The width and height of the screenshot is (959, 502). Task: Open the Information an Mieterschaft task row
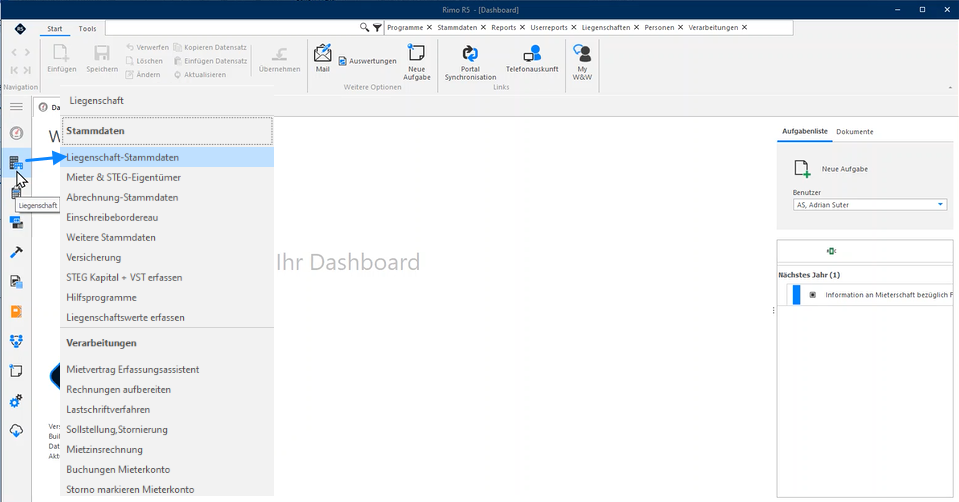870,295
